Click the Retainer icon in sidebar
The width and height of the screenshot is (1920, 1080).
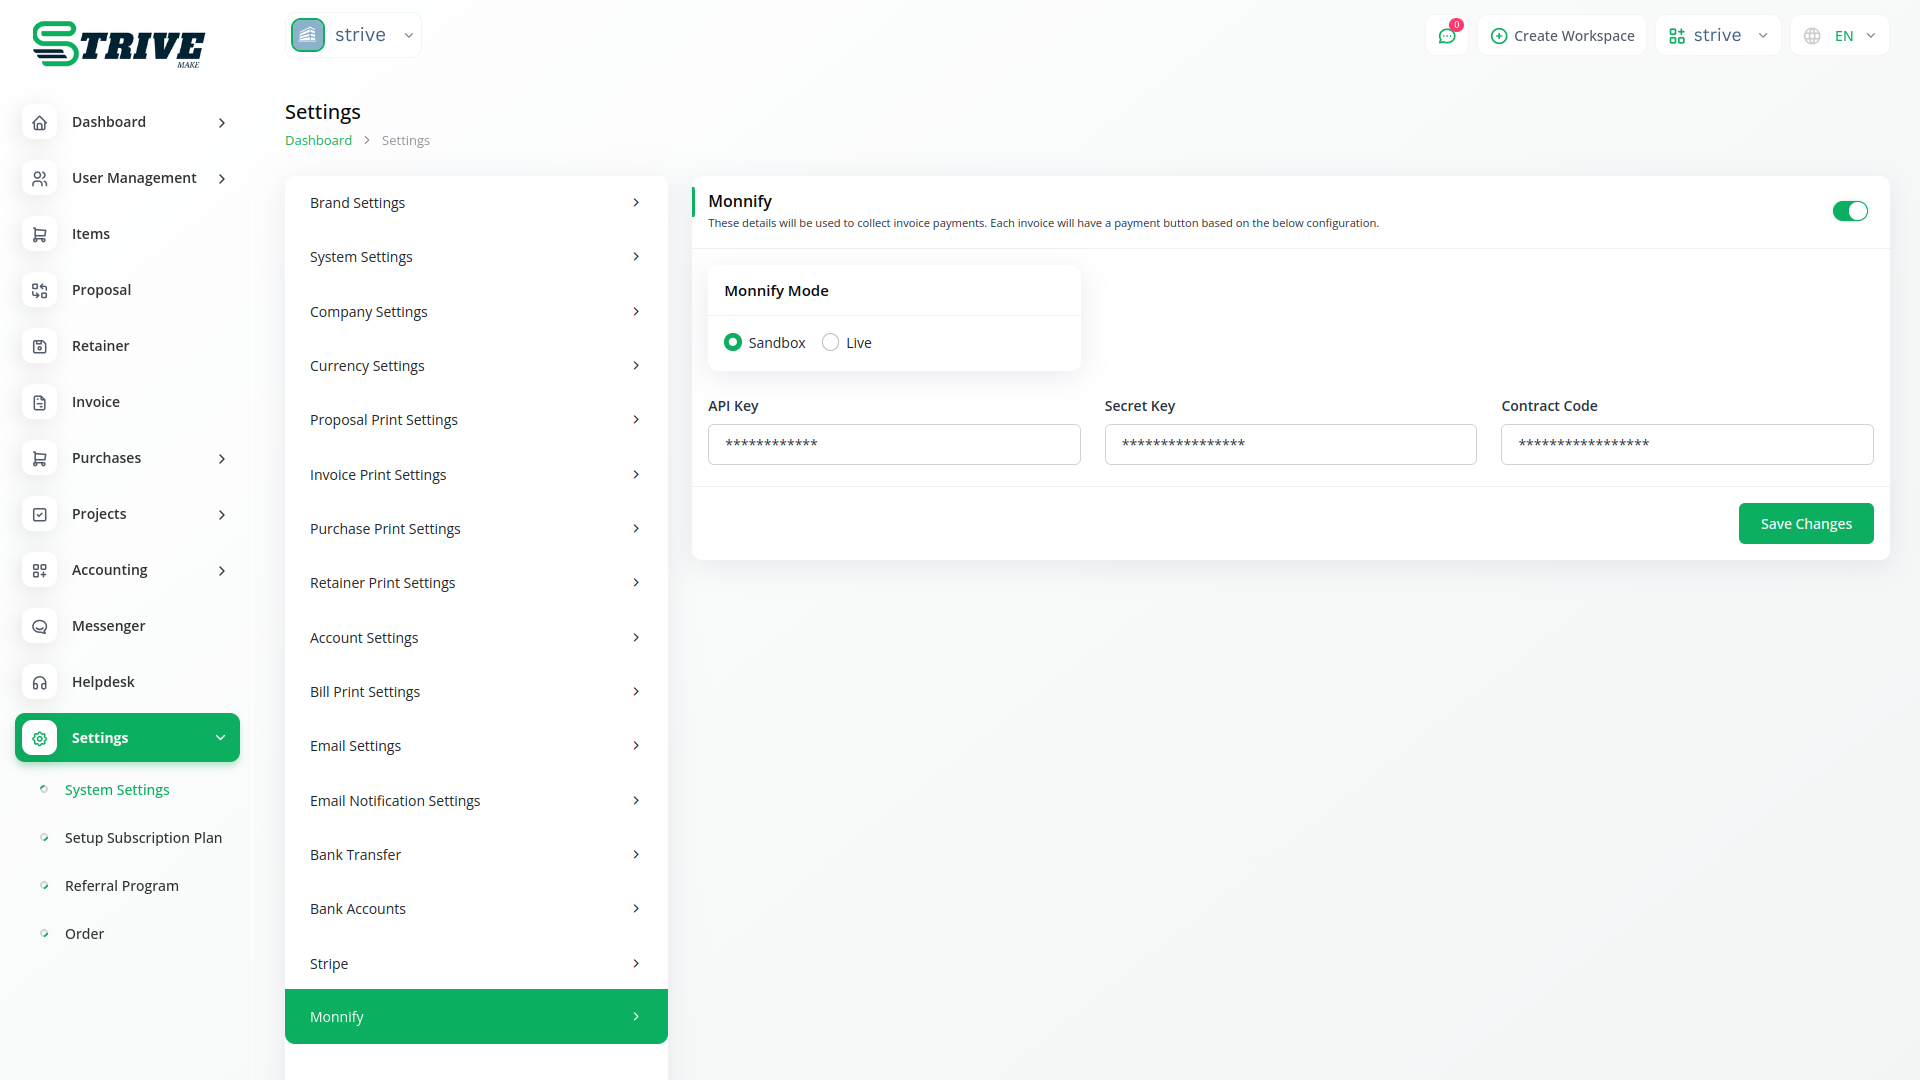[x=39, y=346]
